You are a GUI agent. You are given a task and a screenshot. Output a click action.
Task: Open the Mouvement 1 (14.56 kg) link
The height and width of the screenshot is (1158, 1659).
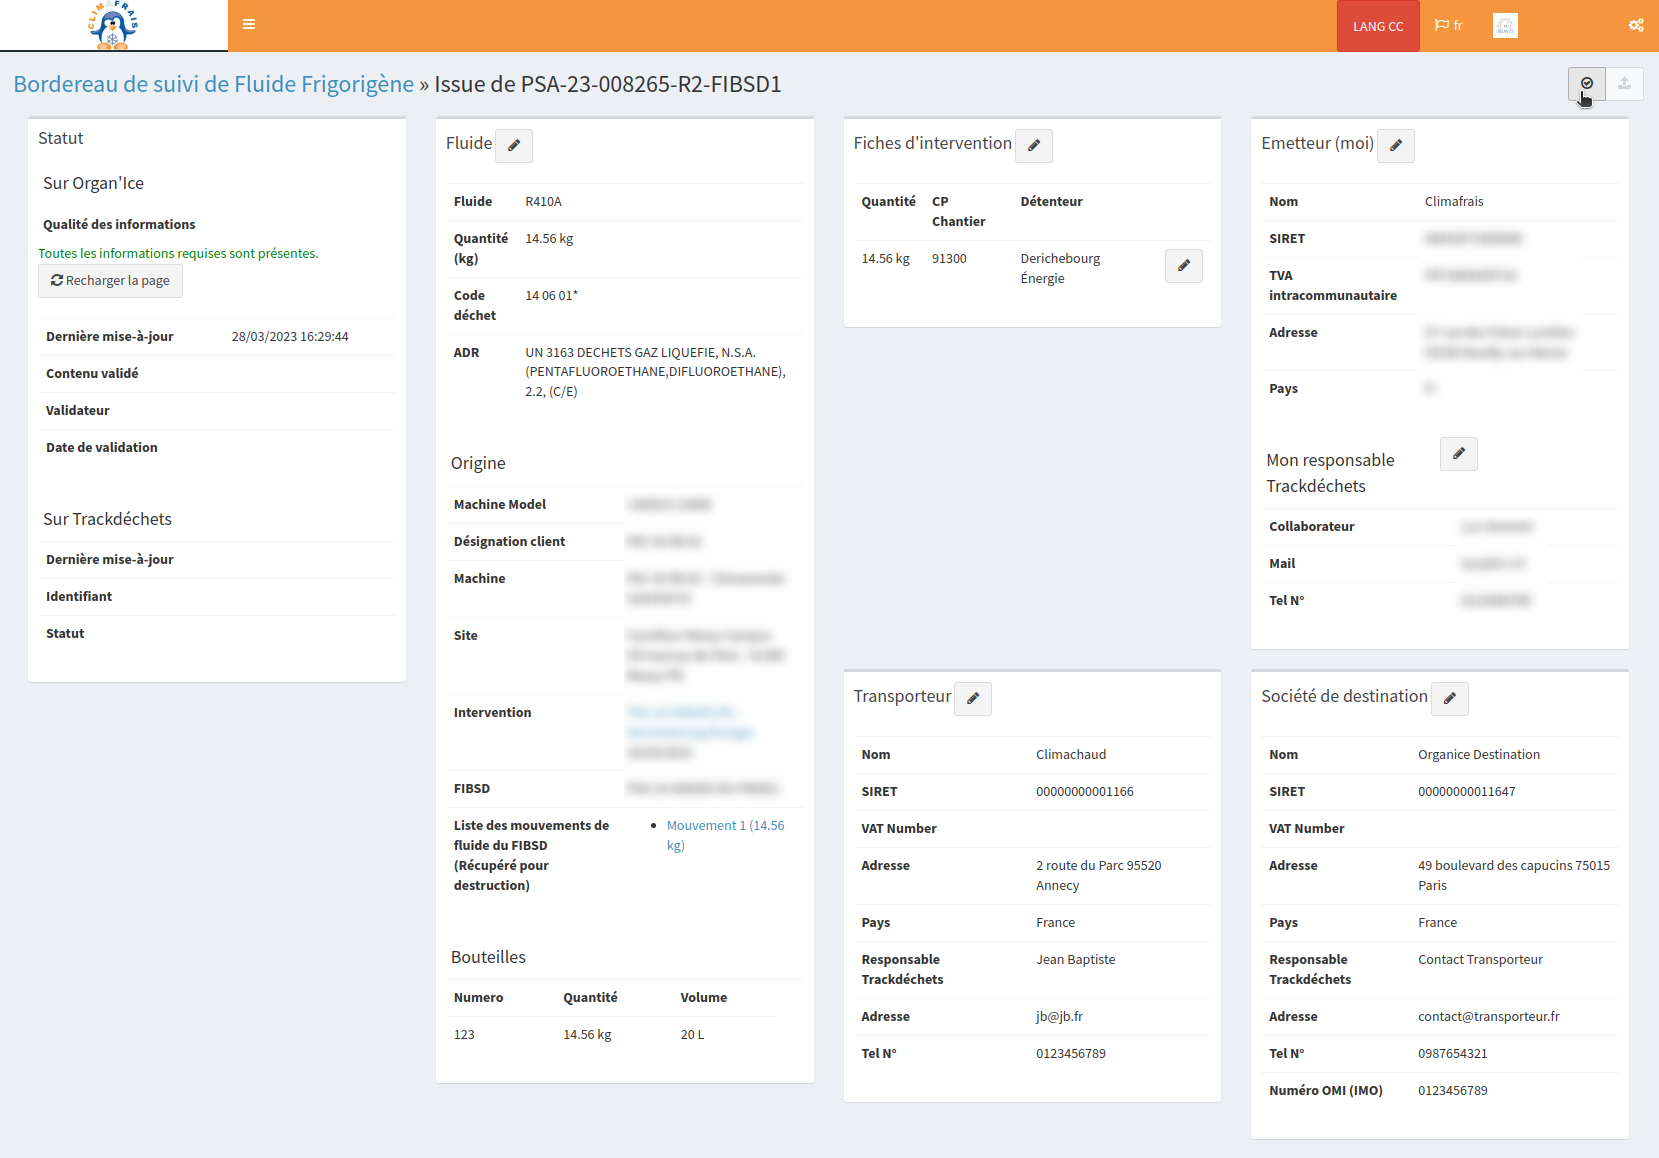[x=725, y=835]
